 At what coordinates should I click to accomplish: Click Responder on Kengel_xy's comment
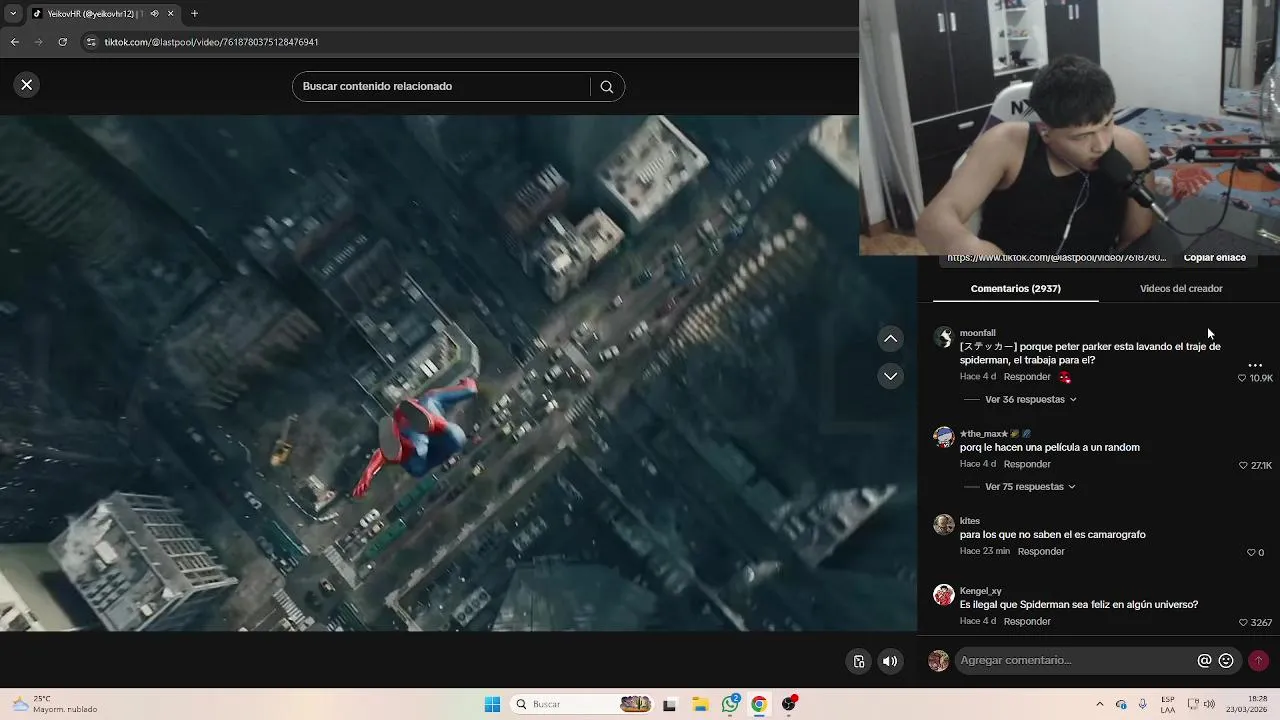1027,621
